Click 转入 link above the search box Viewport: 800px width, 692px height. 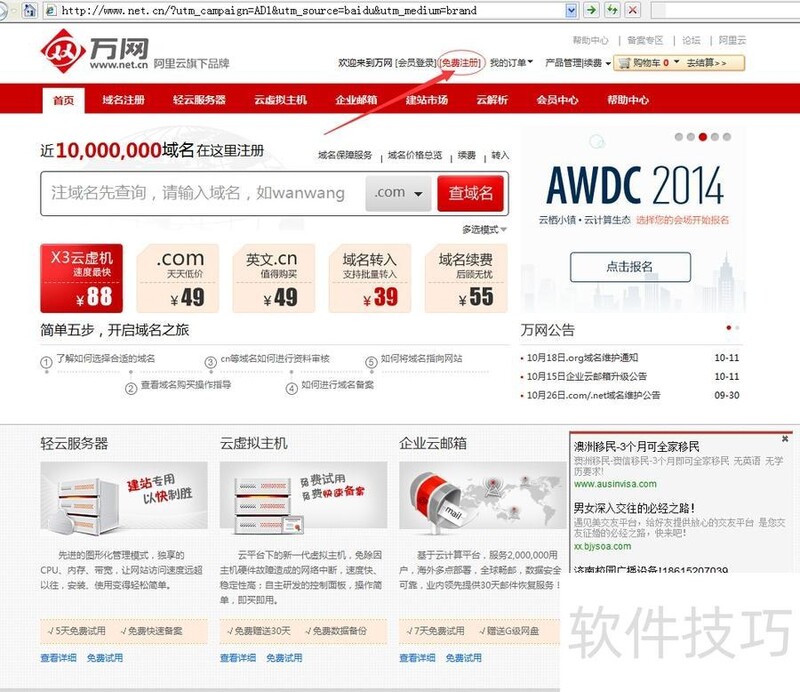(500, 155)
